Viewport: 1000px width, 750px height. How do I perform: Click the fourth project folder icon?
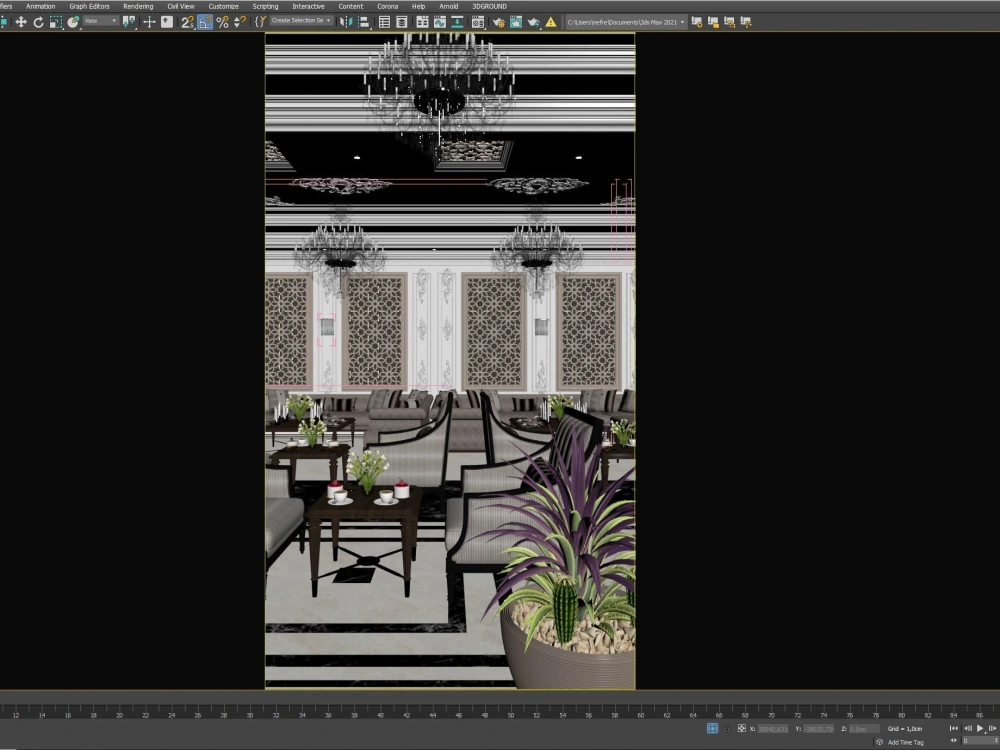coord(746,22)
